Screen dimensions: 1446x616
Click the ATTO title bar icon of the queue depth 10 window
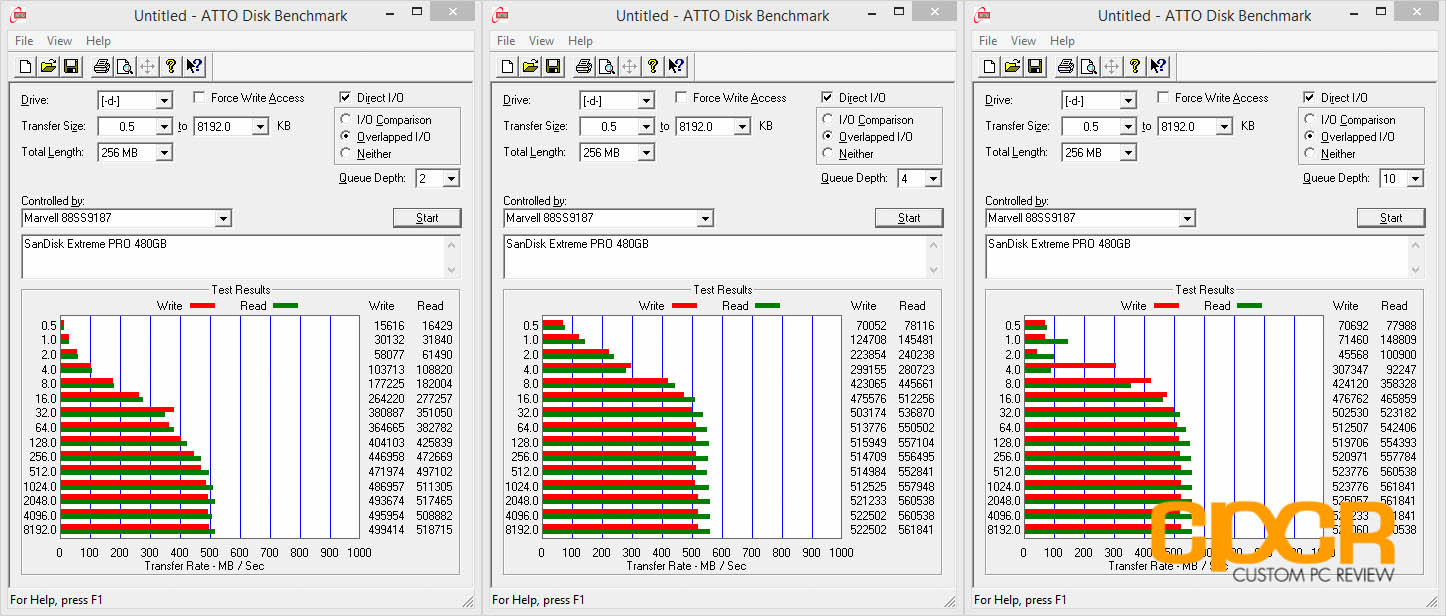click(982, 15)
